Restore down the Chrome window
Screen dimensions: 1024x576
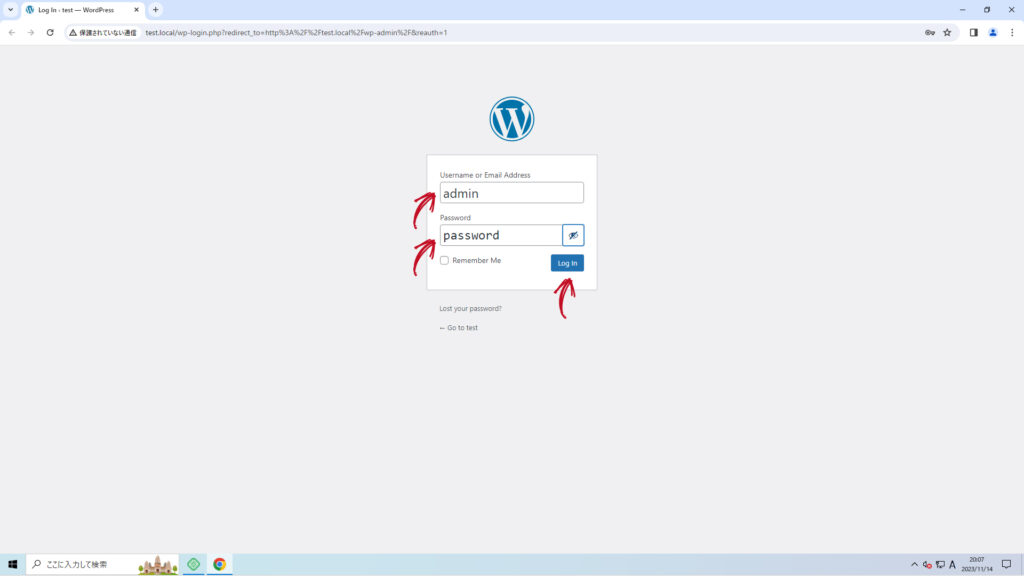pyautogui.click(x=987, y=10)
